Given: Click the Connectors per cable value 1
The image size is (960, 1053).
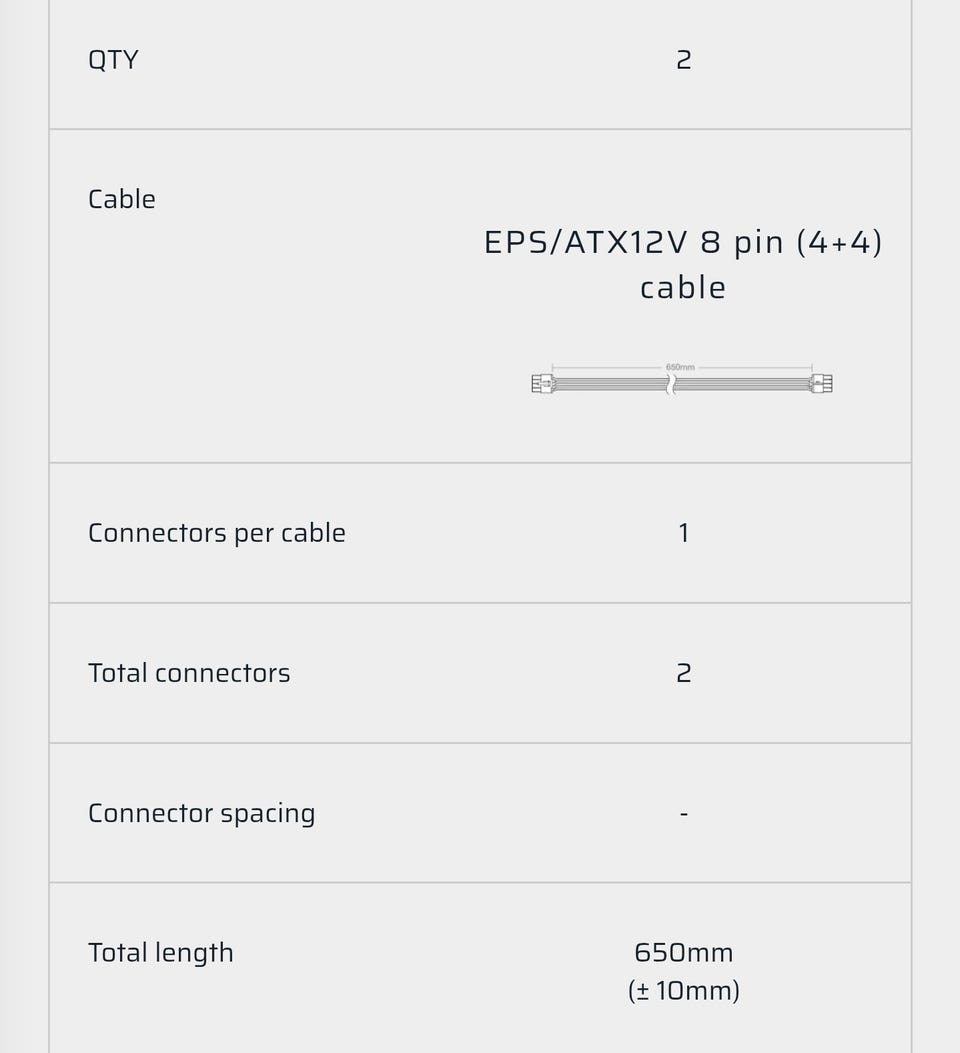Looking at the screenshot, I should [x=683, y=533].
